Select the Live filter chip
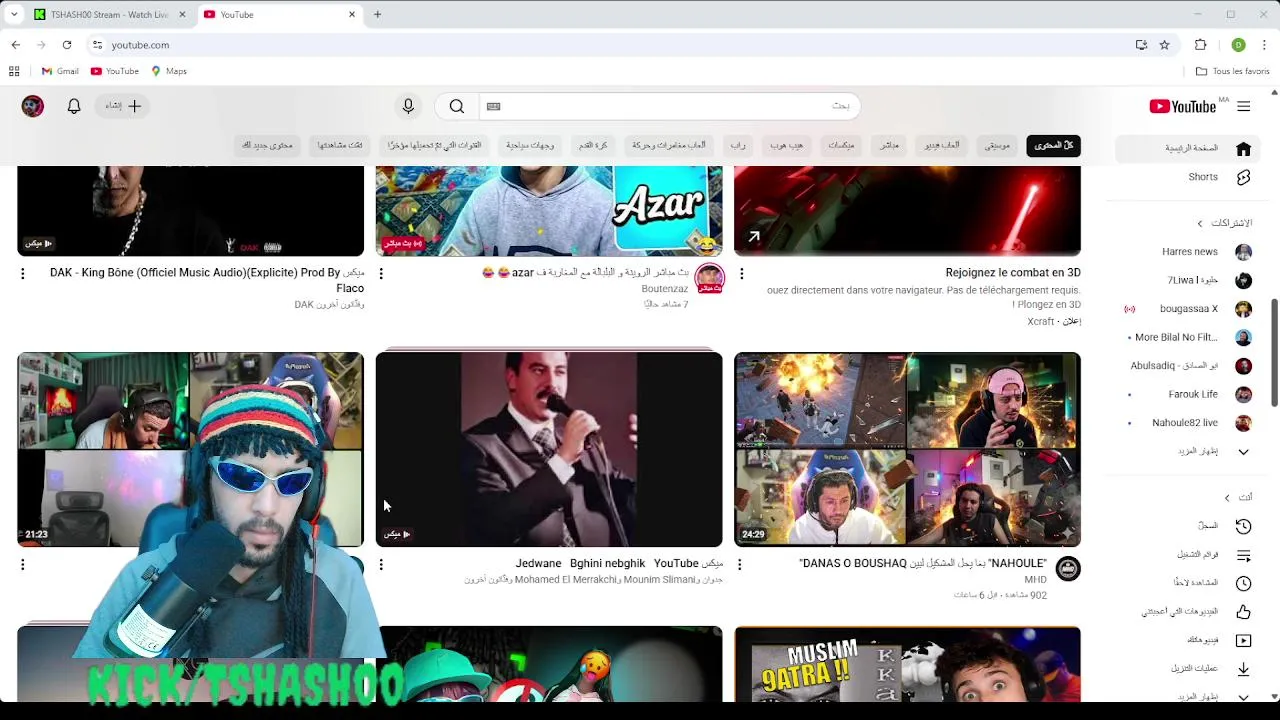The image size is (1280, 720). 889,145
